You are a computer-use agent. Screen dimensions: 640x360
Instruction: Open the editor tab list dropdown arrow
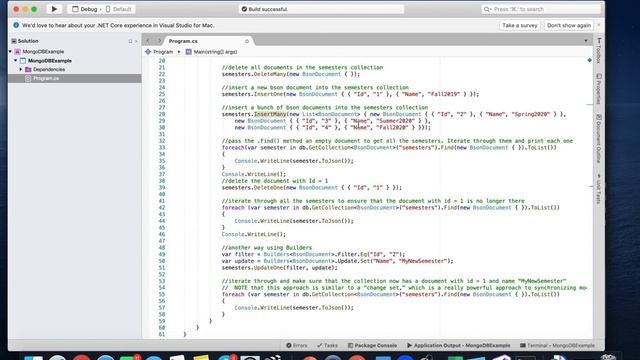point(586,41)
